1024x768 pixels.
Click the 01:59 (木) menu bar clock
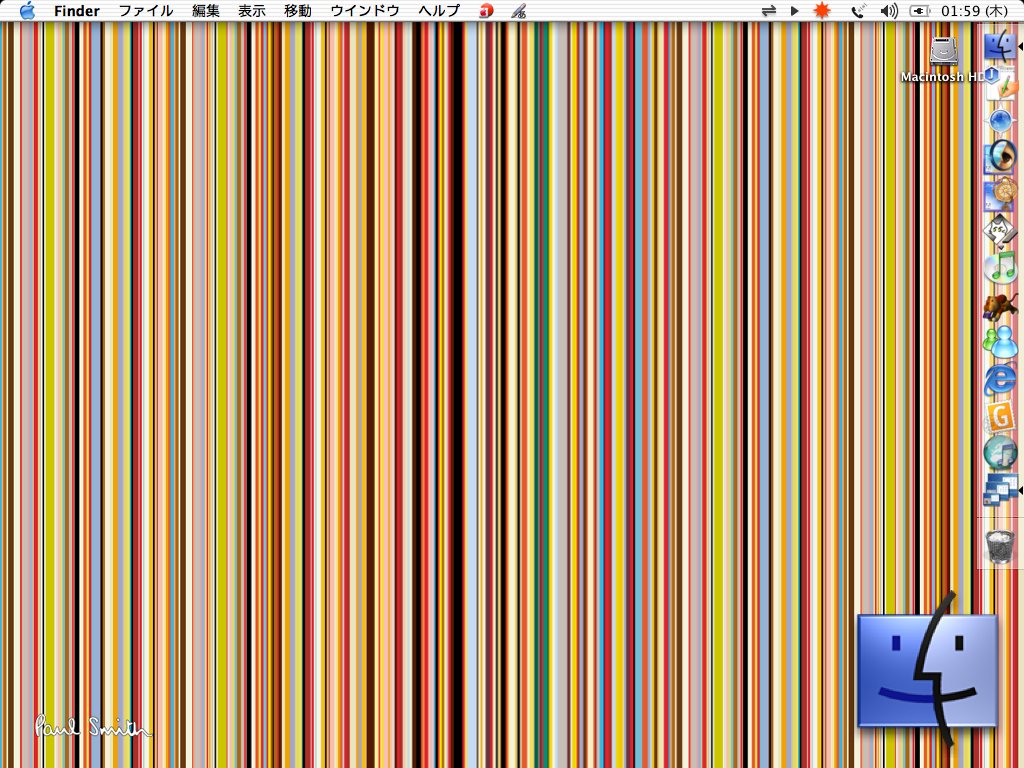click(x=975, y=11)
